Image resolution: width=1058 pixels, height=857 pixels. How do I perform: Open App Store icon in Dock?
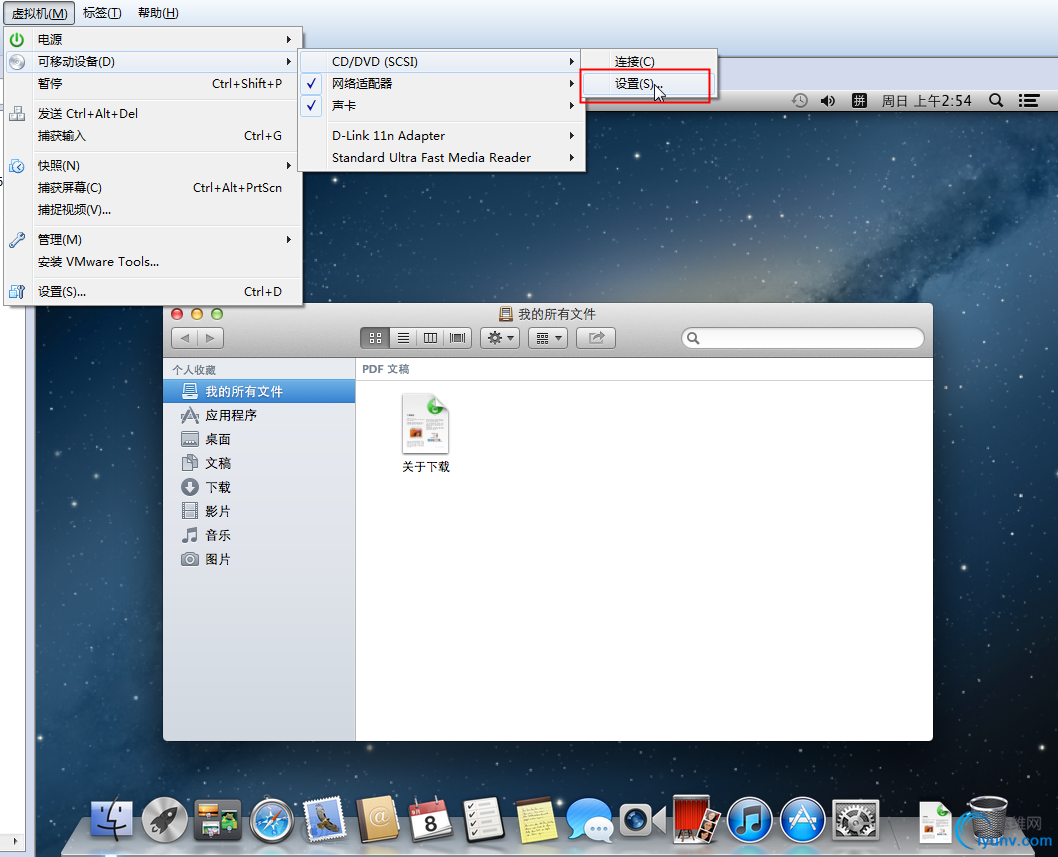click(802, 819)
